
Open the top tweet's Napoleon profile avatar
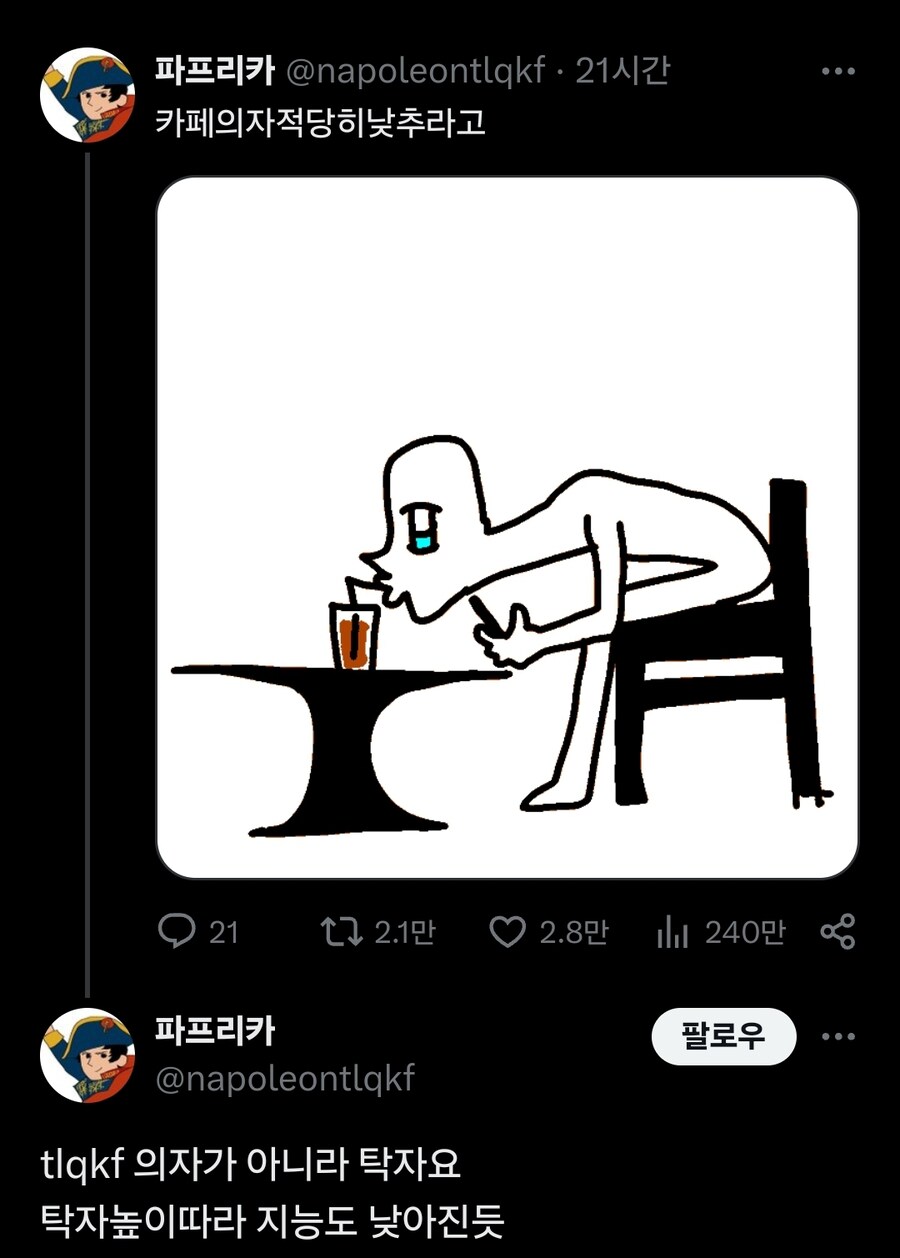[x=88, y=95]
